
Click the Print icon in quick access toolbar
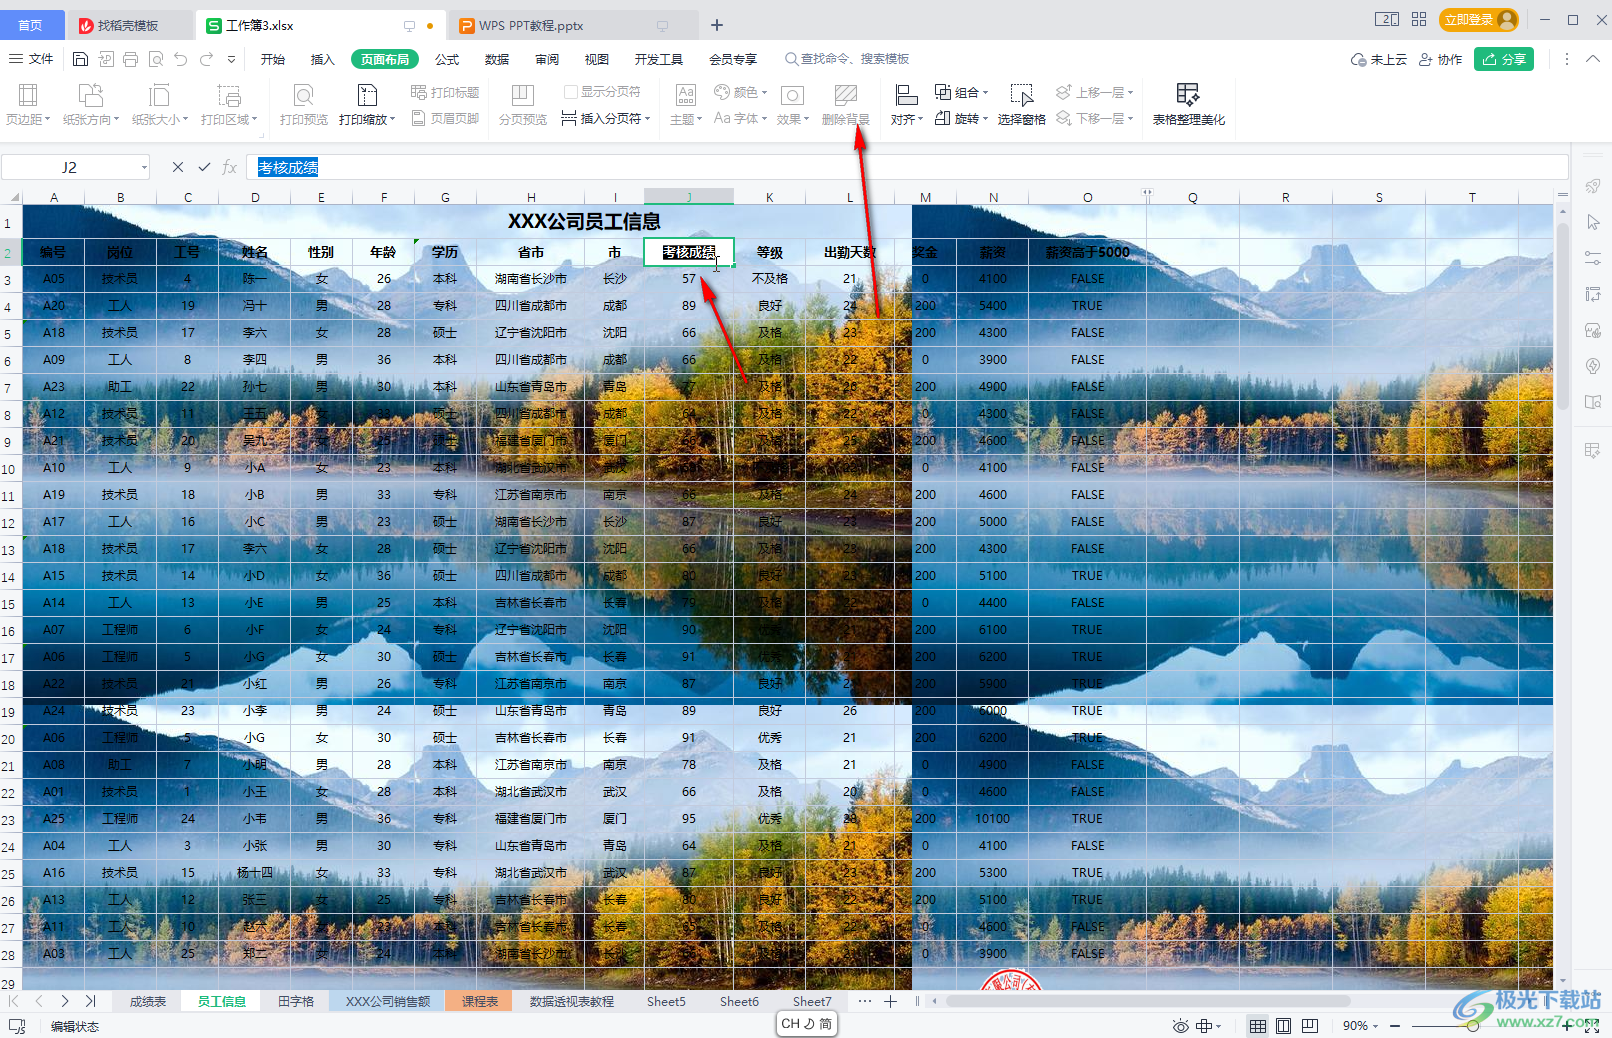(x=131, y=59)
